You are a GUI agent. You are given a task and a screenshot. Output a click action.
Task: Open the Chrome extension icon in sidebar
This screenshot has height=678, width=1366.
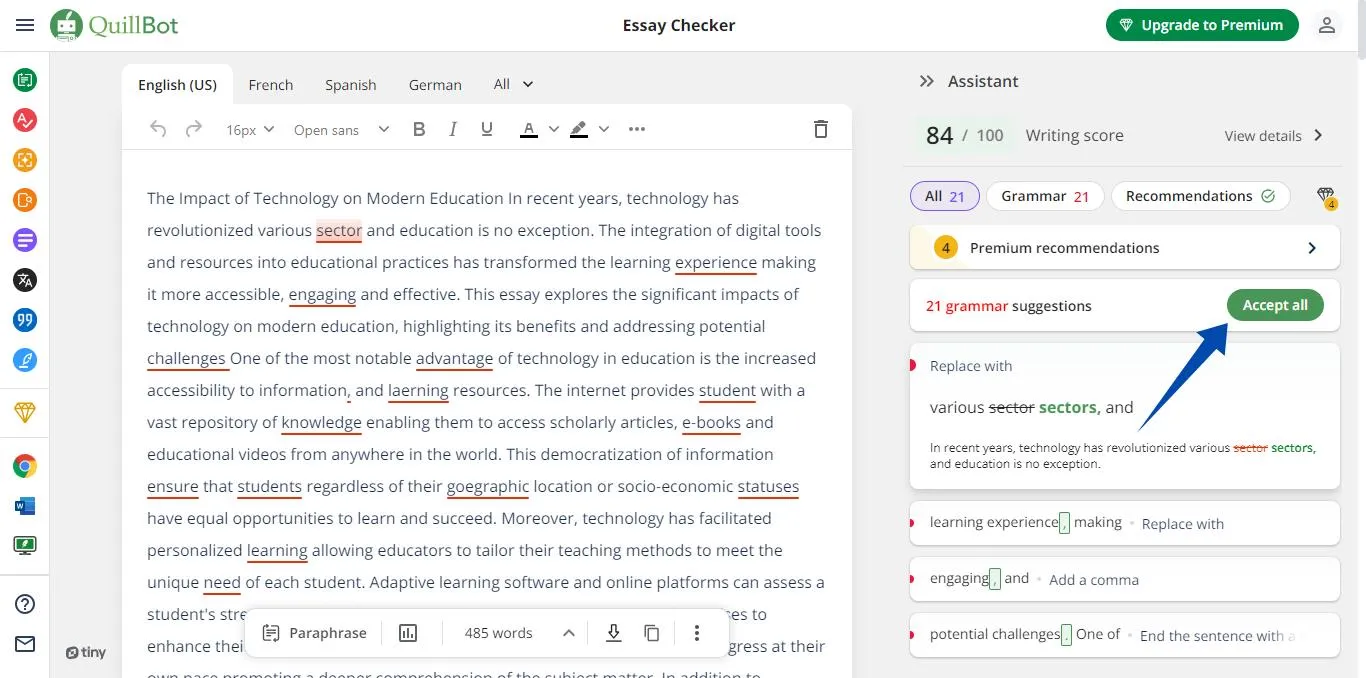(x=25, y=465)
